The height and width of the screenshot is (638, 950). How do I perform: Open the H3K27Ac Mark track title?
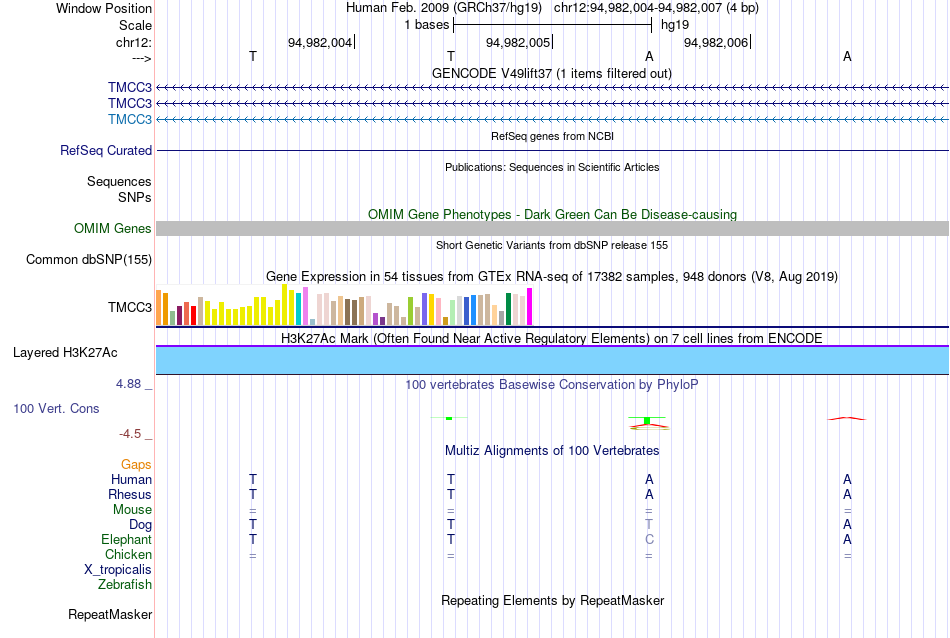pyautogui.click(x=552, y=338)
